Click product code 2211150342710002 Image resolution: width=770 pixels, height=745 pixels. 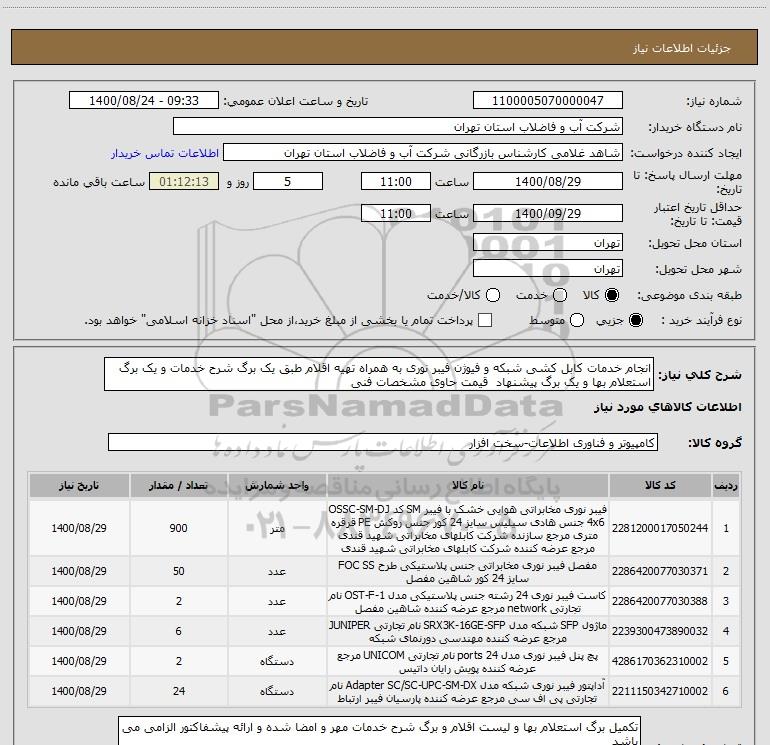coord(660,691)
